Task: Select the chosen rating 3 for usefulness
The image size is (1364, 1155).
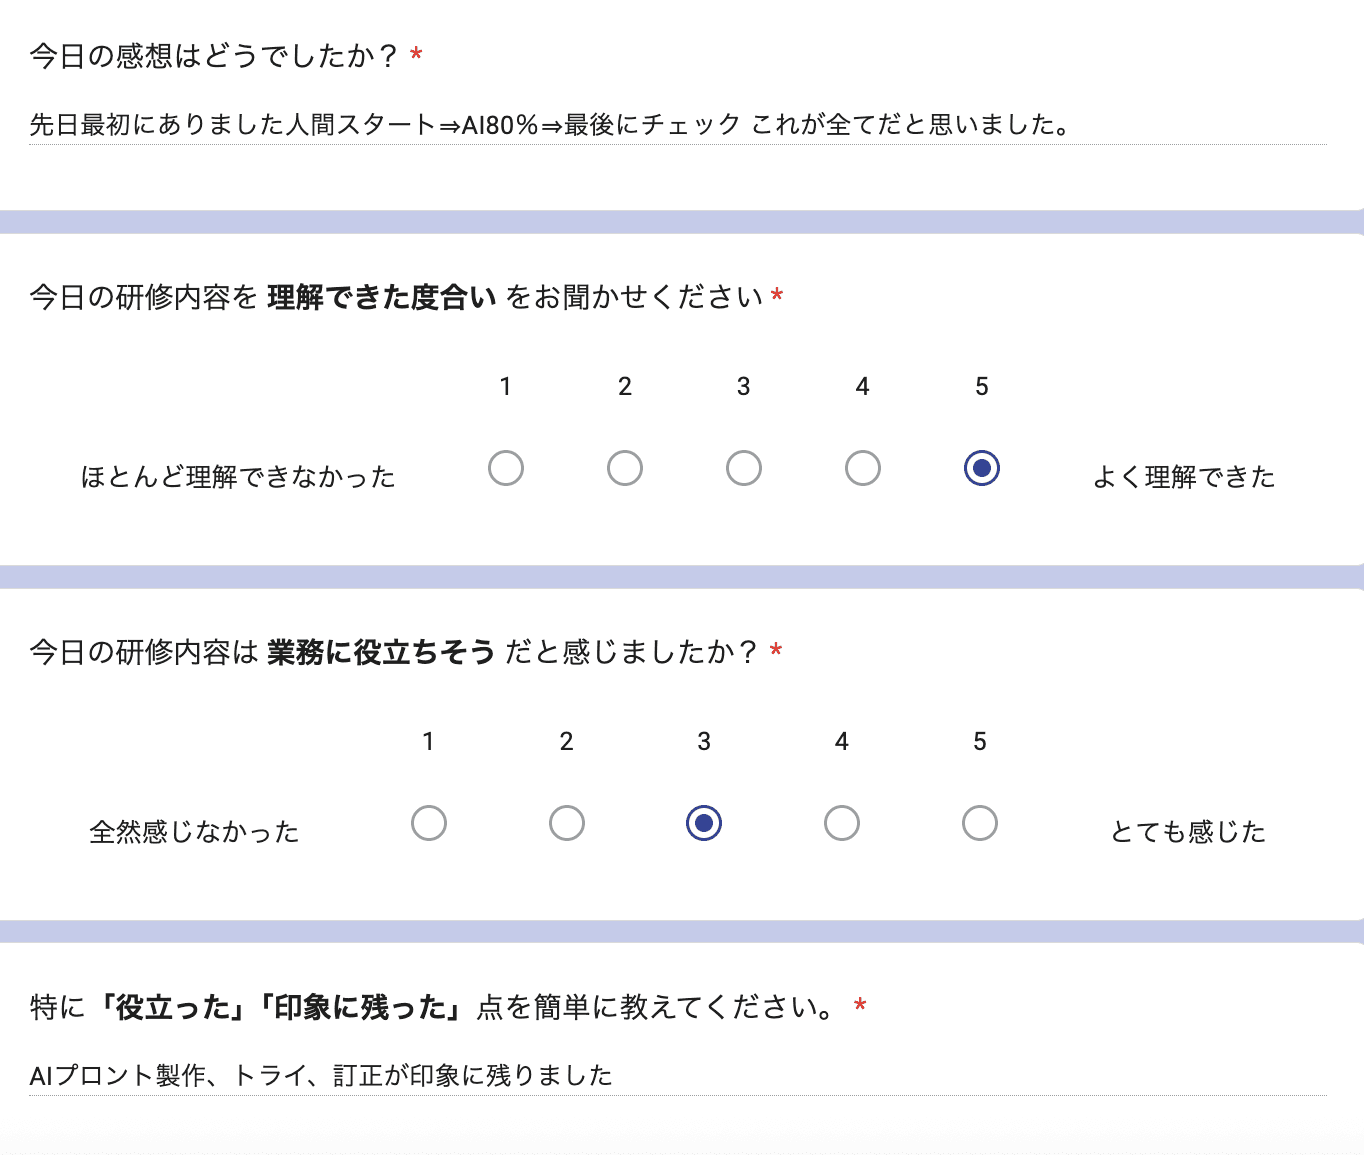Action: click(x=704, y=822)
